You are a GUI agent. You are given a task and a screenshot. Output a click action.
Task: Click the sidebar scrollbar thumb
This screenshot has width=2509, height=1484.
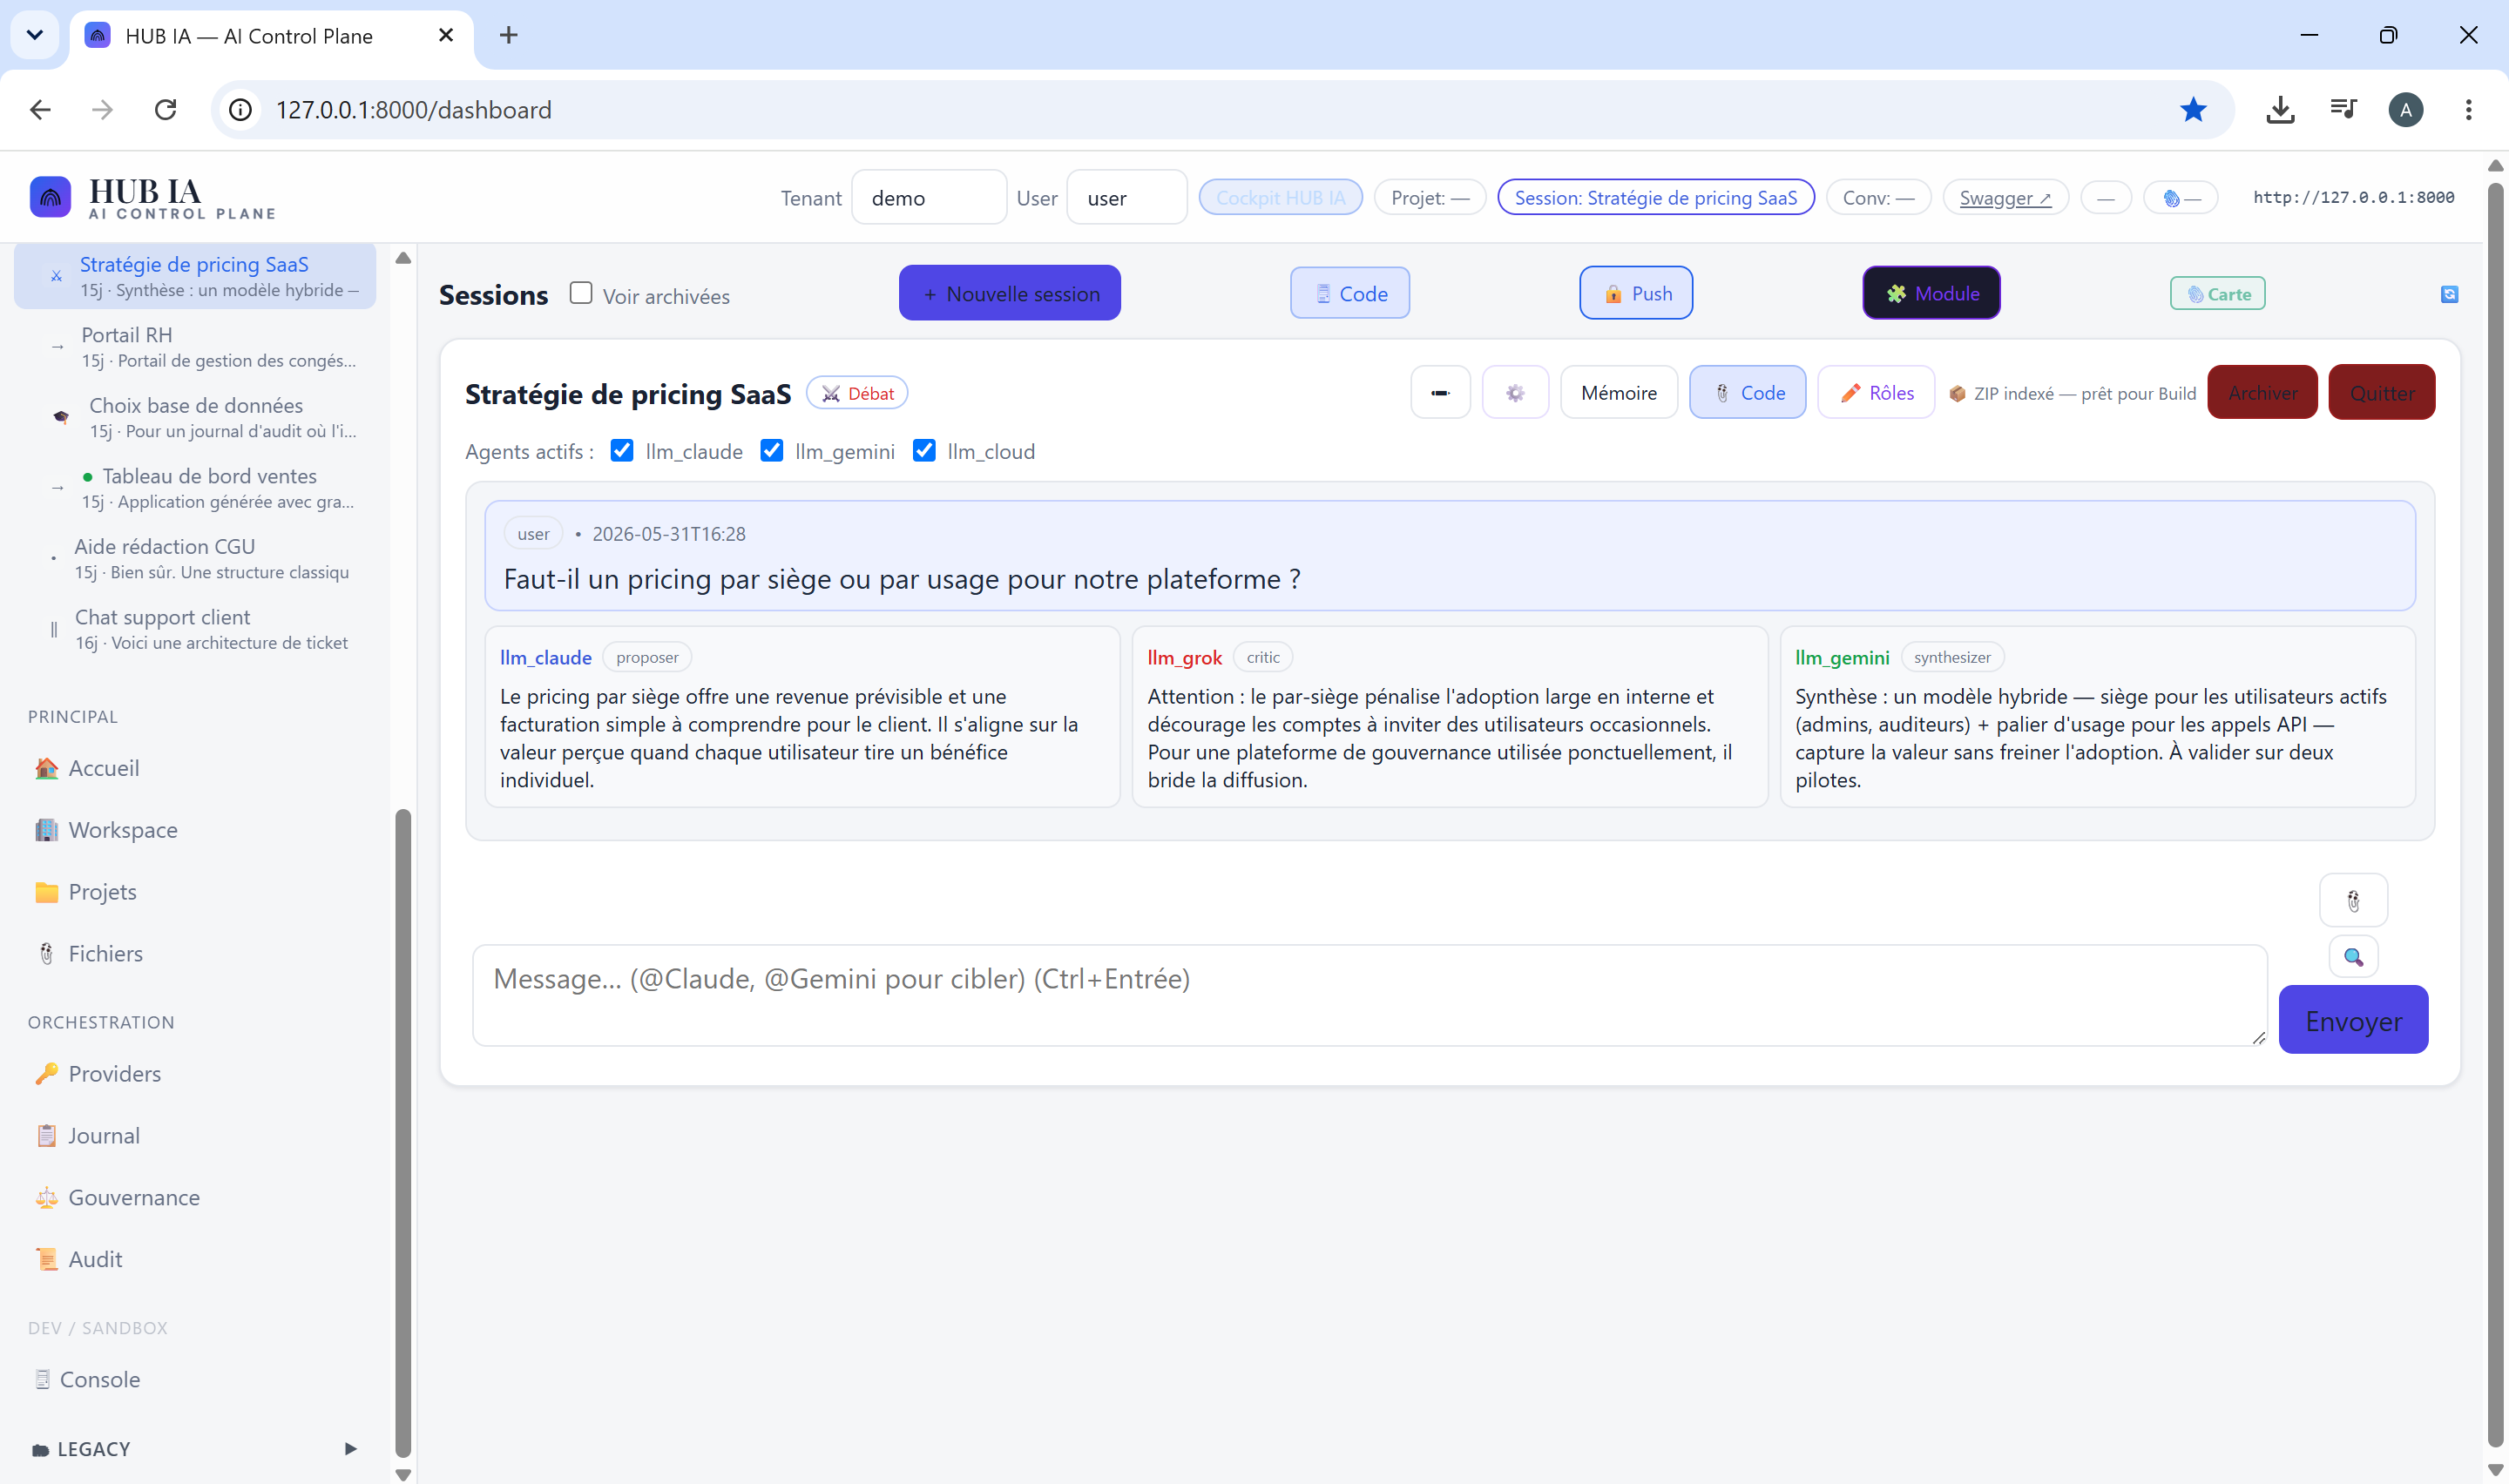point(403,1132)
